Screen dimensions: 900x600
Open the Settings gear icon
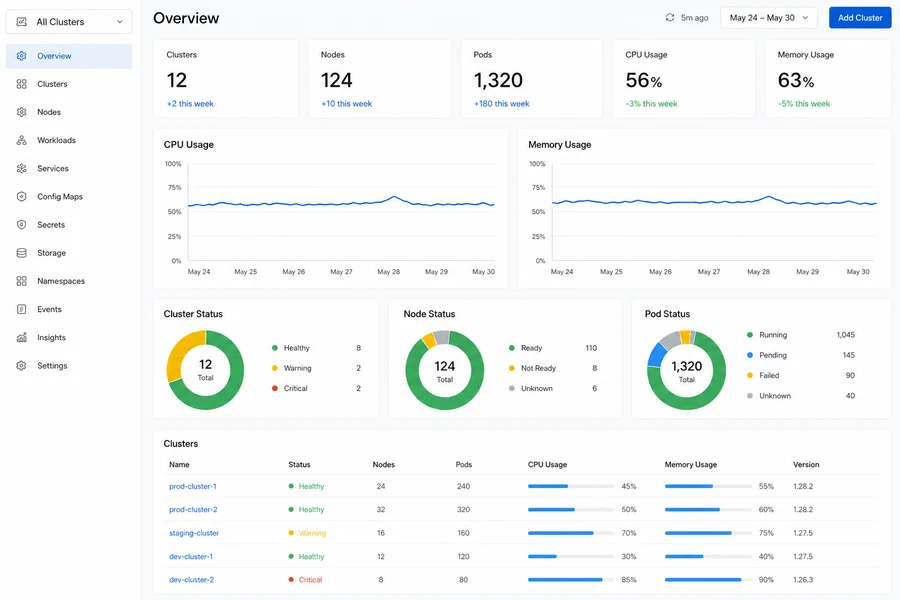click(21, 366)
